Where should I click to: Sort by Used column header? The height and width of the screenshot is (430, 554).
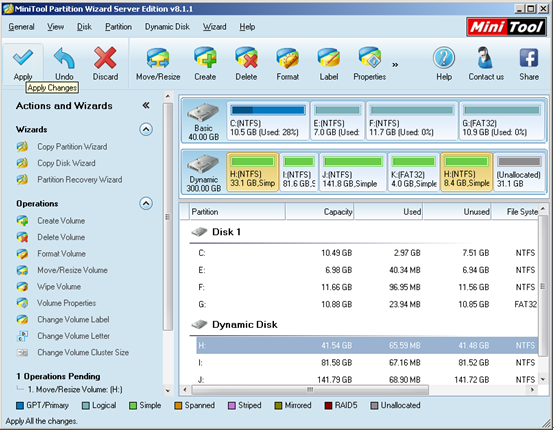pos(389,212)
